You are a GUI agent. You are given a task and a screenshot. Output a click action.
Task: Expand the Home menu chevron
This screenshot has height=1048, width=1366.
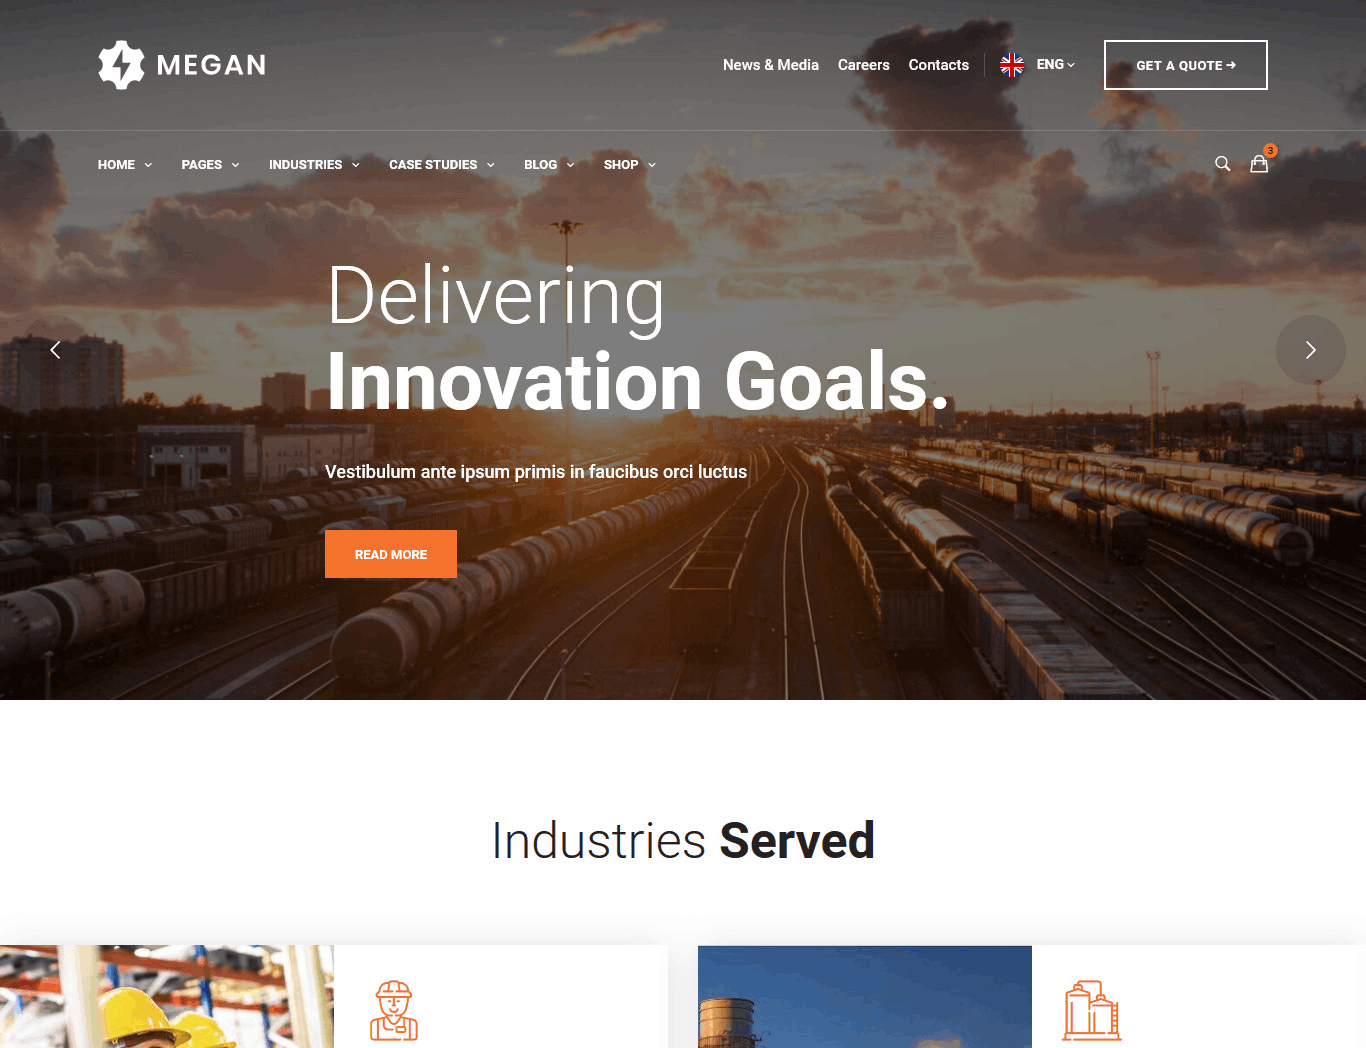click(x=148, y=165)
